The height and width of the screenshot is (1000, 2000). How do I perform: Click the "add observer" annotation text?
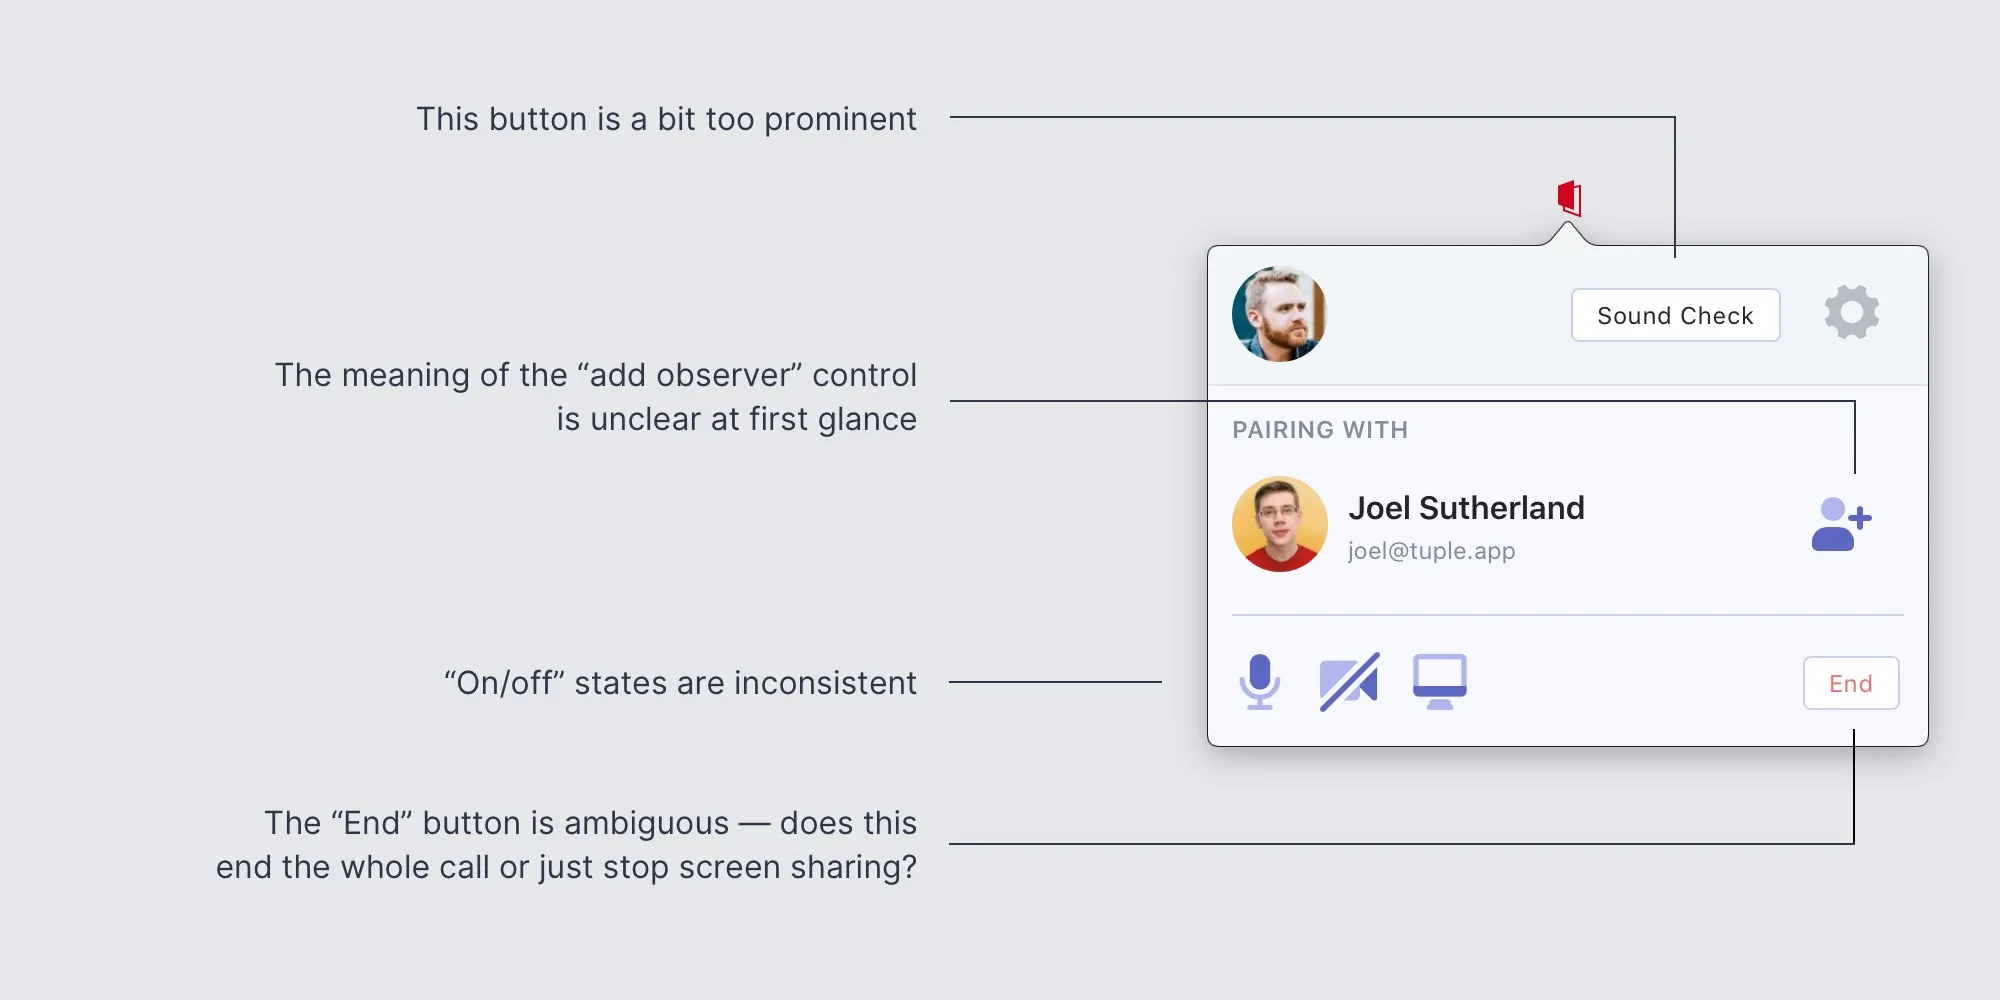click(596, 397)
